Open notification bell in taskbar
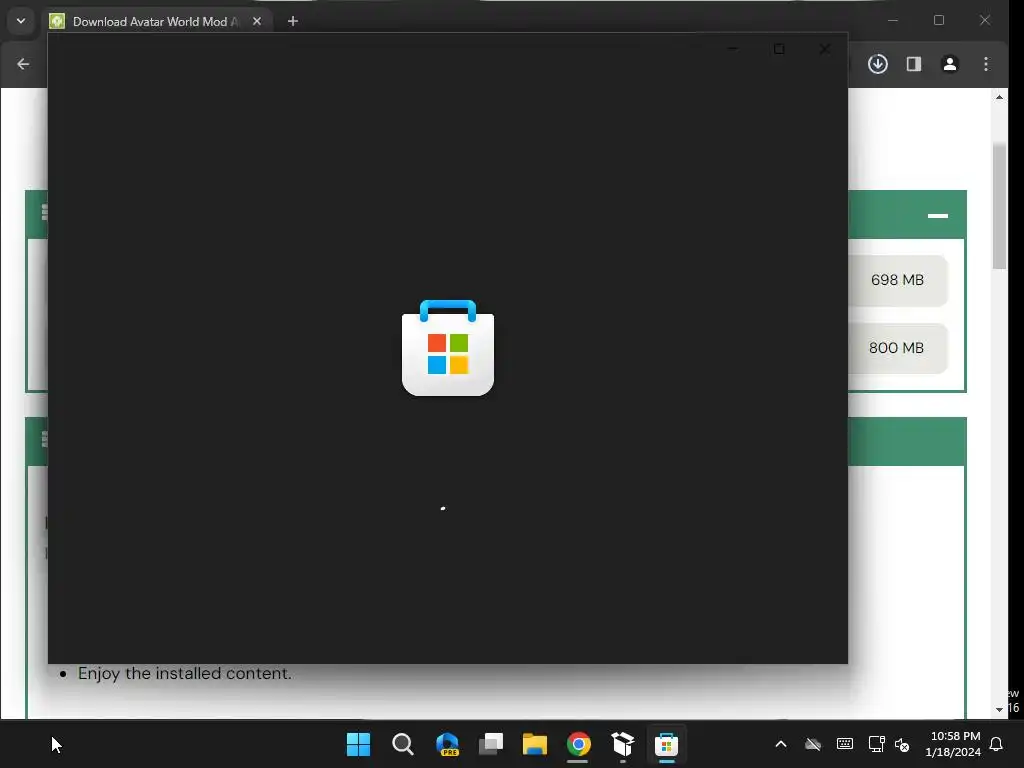The width and height of the screenshot is (1024, 768). [997, 744]
